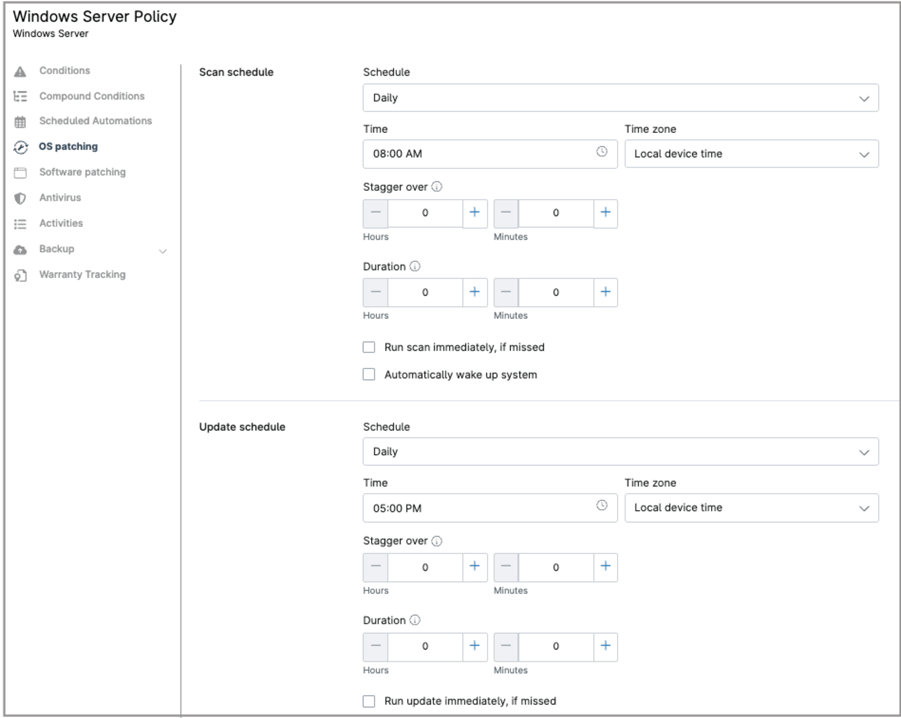The height and width of the screenshot is (718, 901).
Task: Increase Update schedule Duration minutes
Action: [x=605, y=647]
